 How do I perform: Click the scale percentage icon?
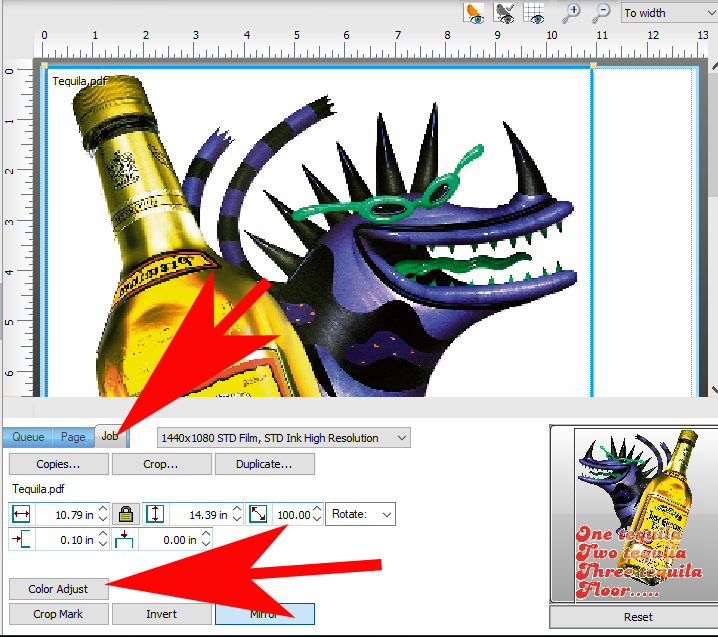[x=258, y=514]
